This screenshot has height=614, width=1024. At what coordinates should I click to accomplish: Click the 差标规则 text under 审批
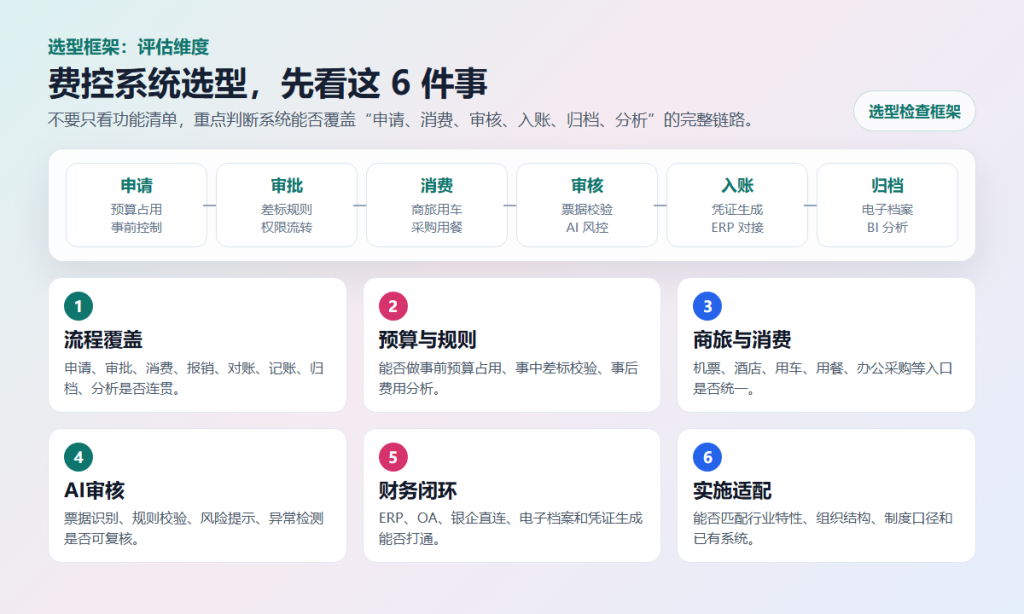287,210
